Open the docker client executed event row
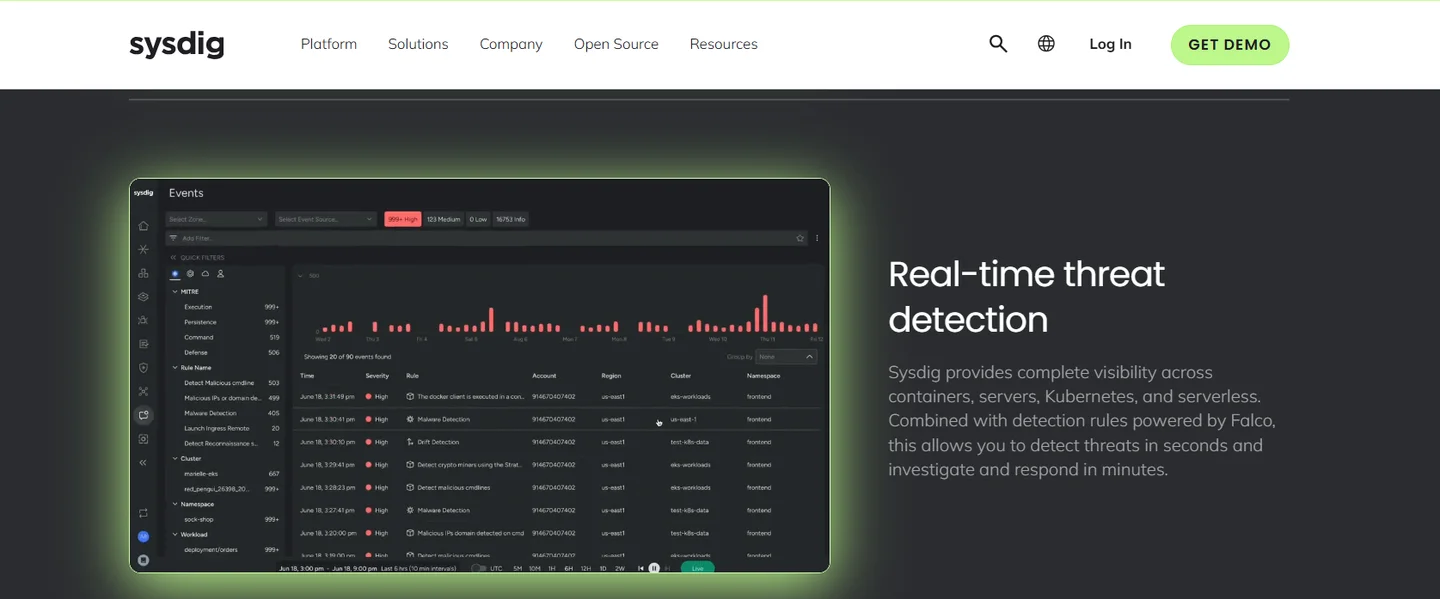This screenshot has height=599, width=1440. (560, 397)
